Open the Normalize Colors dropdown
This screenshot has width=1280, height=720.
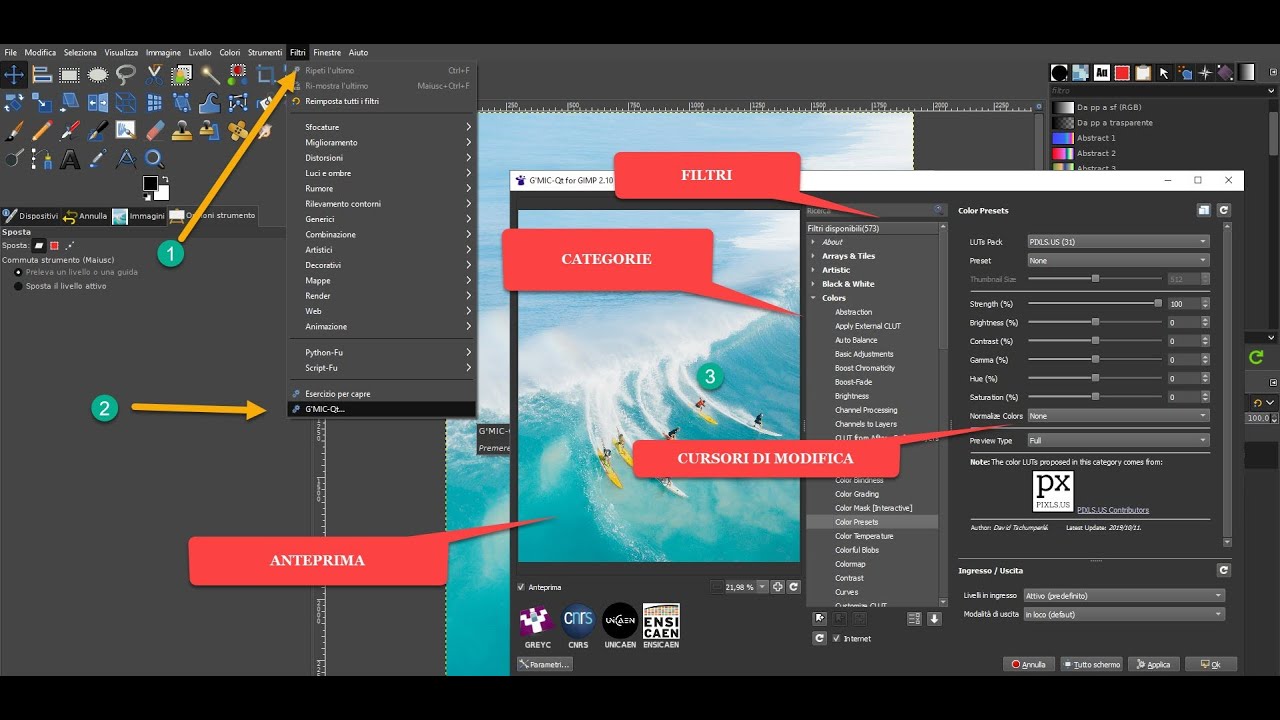pos(1118,416)
